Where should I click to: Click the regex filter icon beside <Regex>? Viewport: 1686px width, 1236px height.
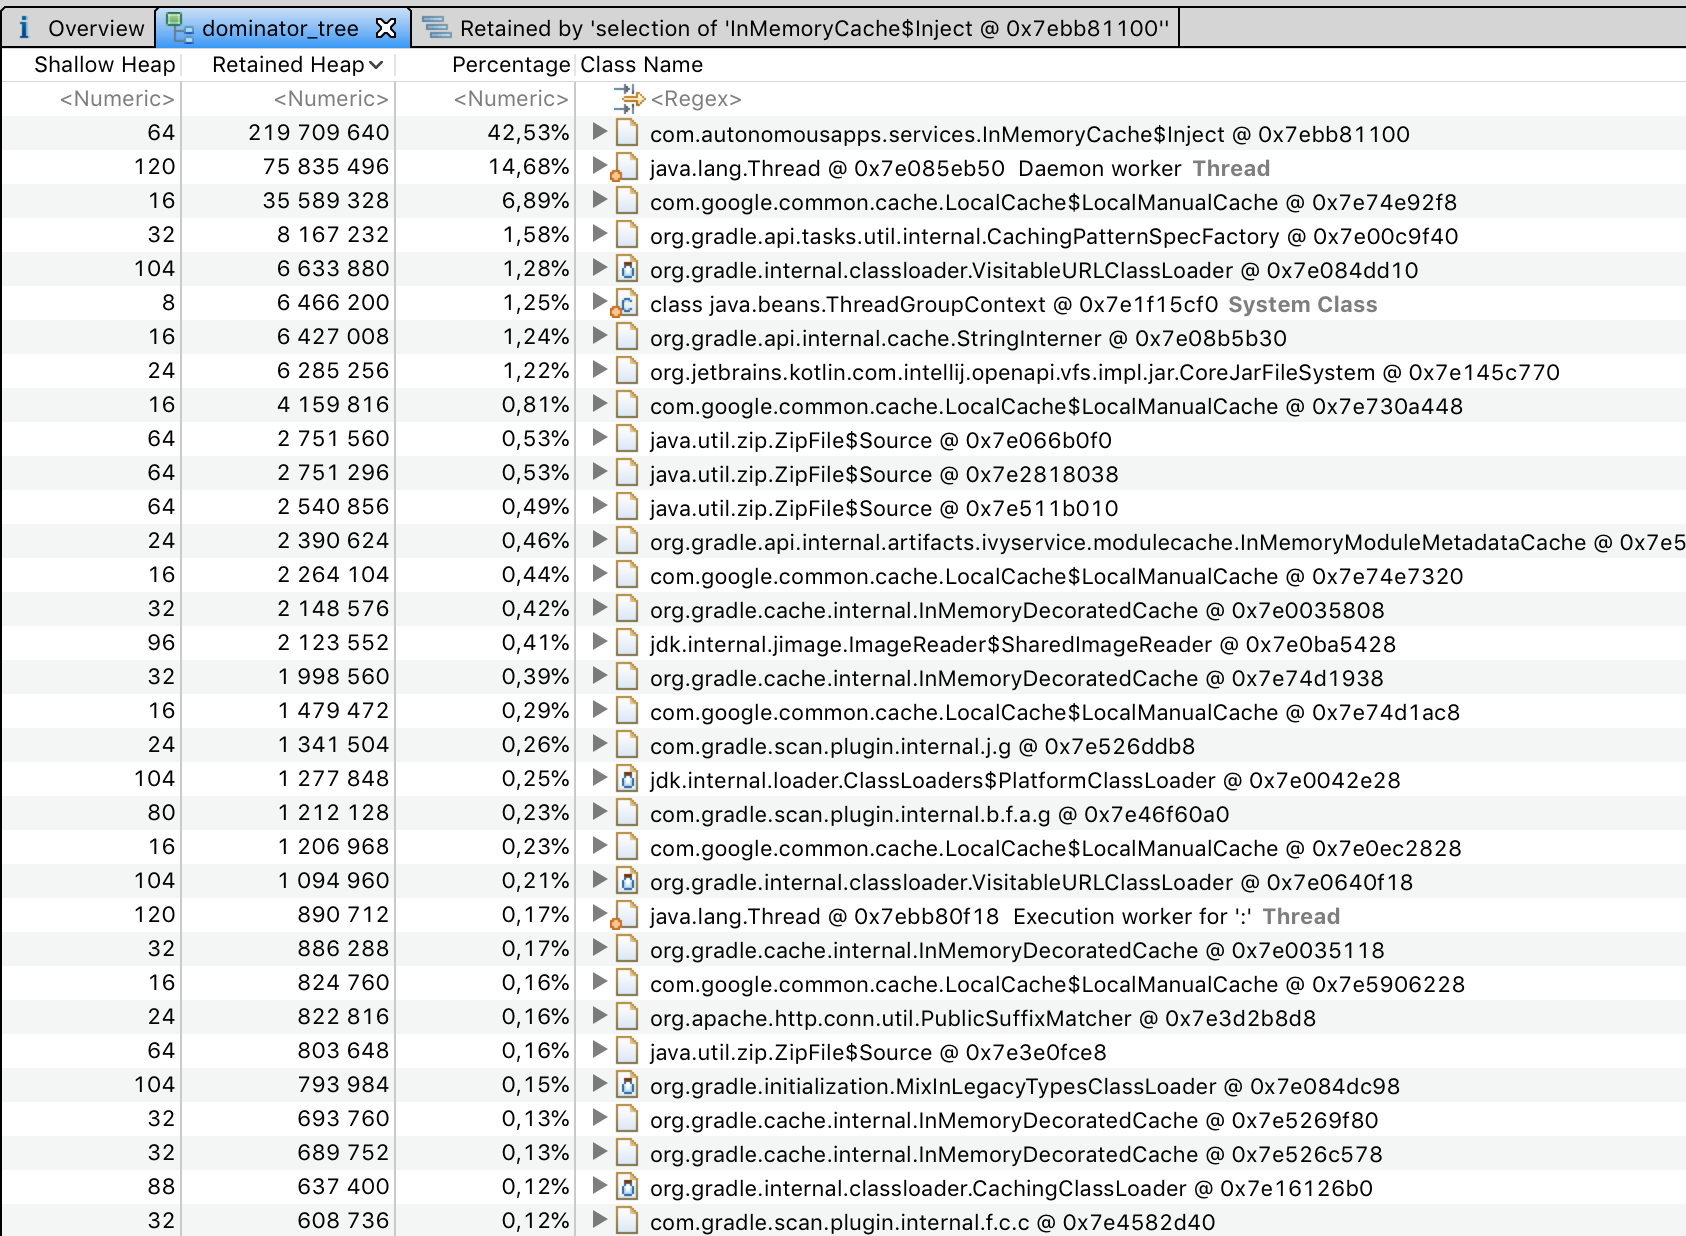coord(628,97)
